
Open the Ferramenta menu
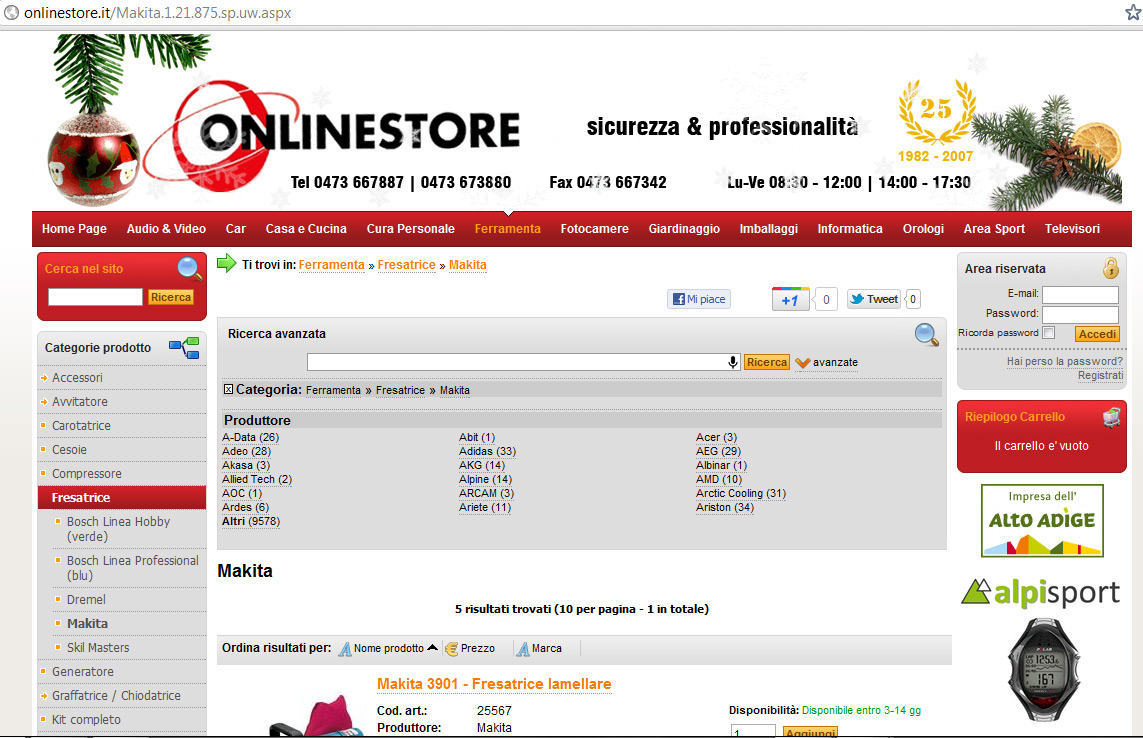tap(507, 229)
